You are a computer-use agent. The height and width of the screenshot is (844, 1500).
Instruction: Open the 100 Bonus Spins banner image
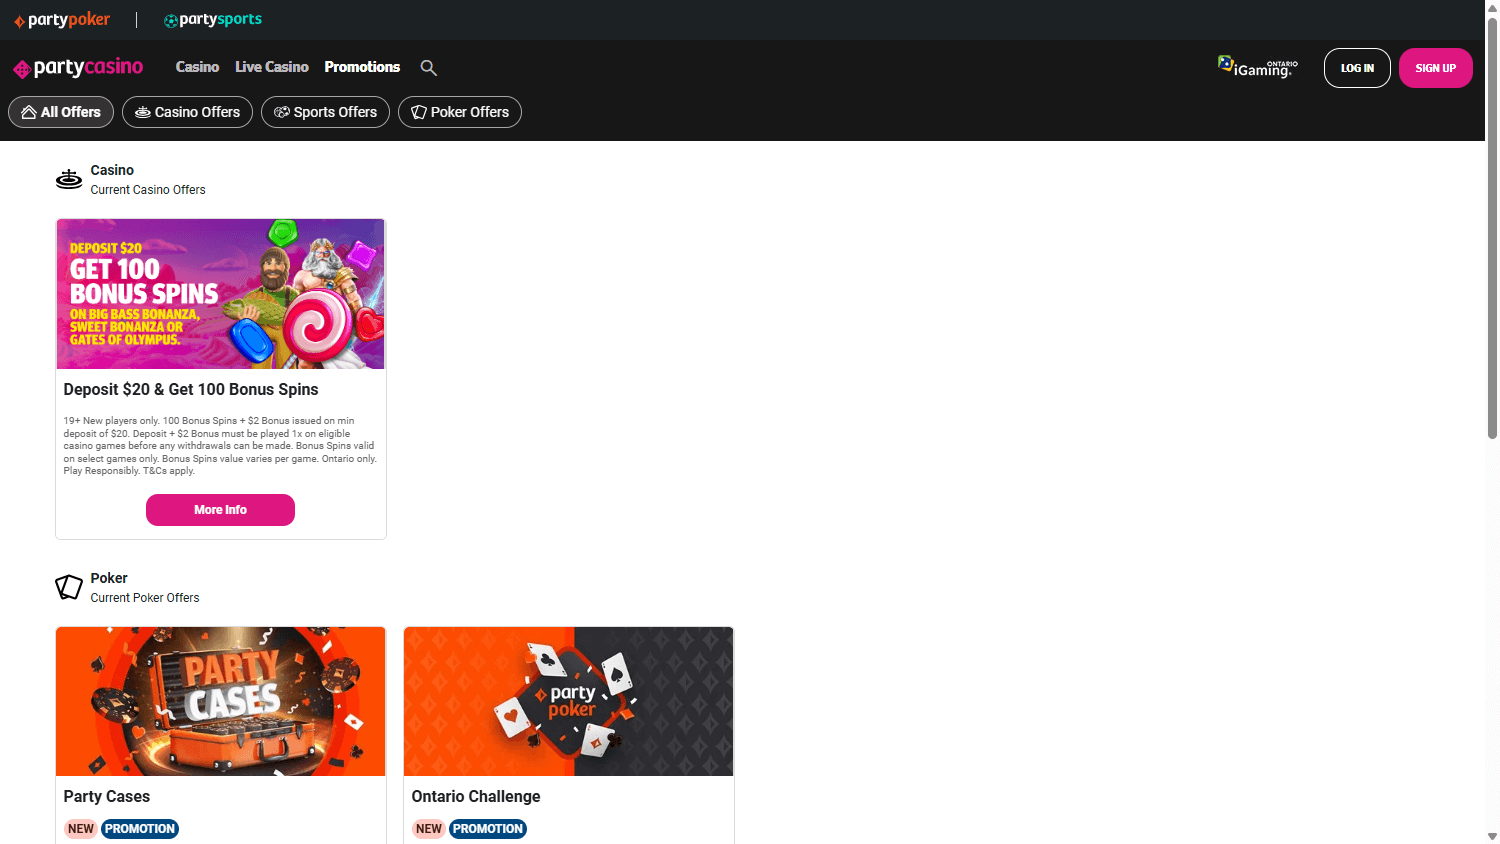221,294
